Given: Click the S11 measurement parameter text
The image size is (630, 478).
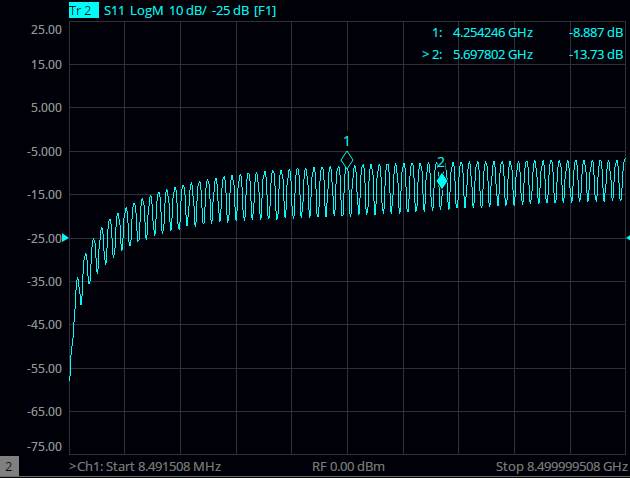Looking at the screenshot, I should point(114,10).
